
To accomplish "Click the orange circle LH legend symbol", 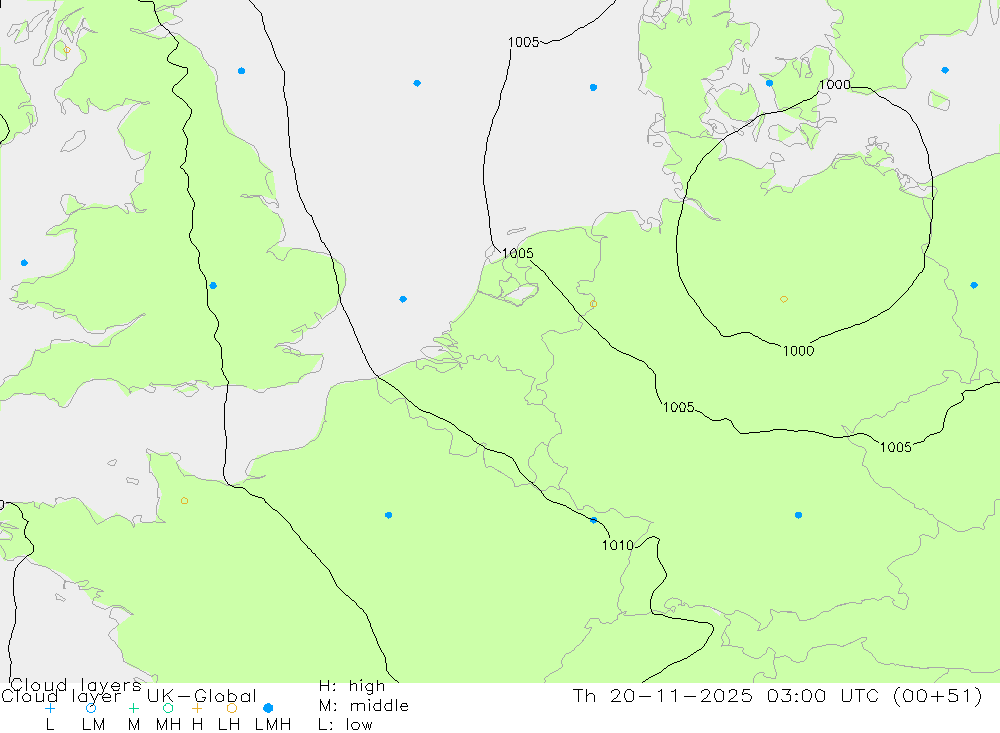I will [x=232, y=708].
